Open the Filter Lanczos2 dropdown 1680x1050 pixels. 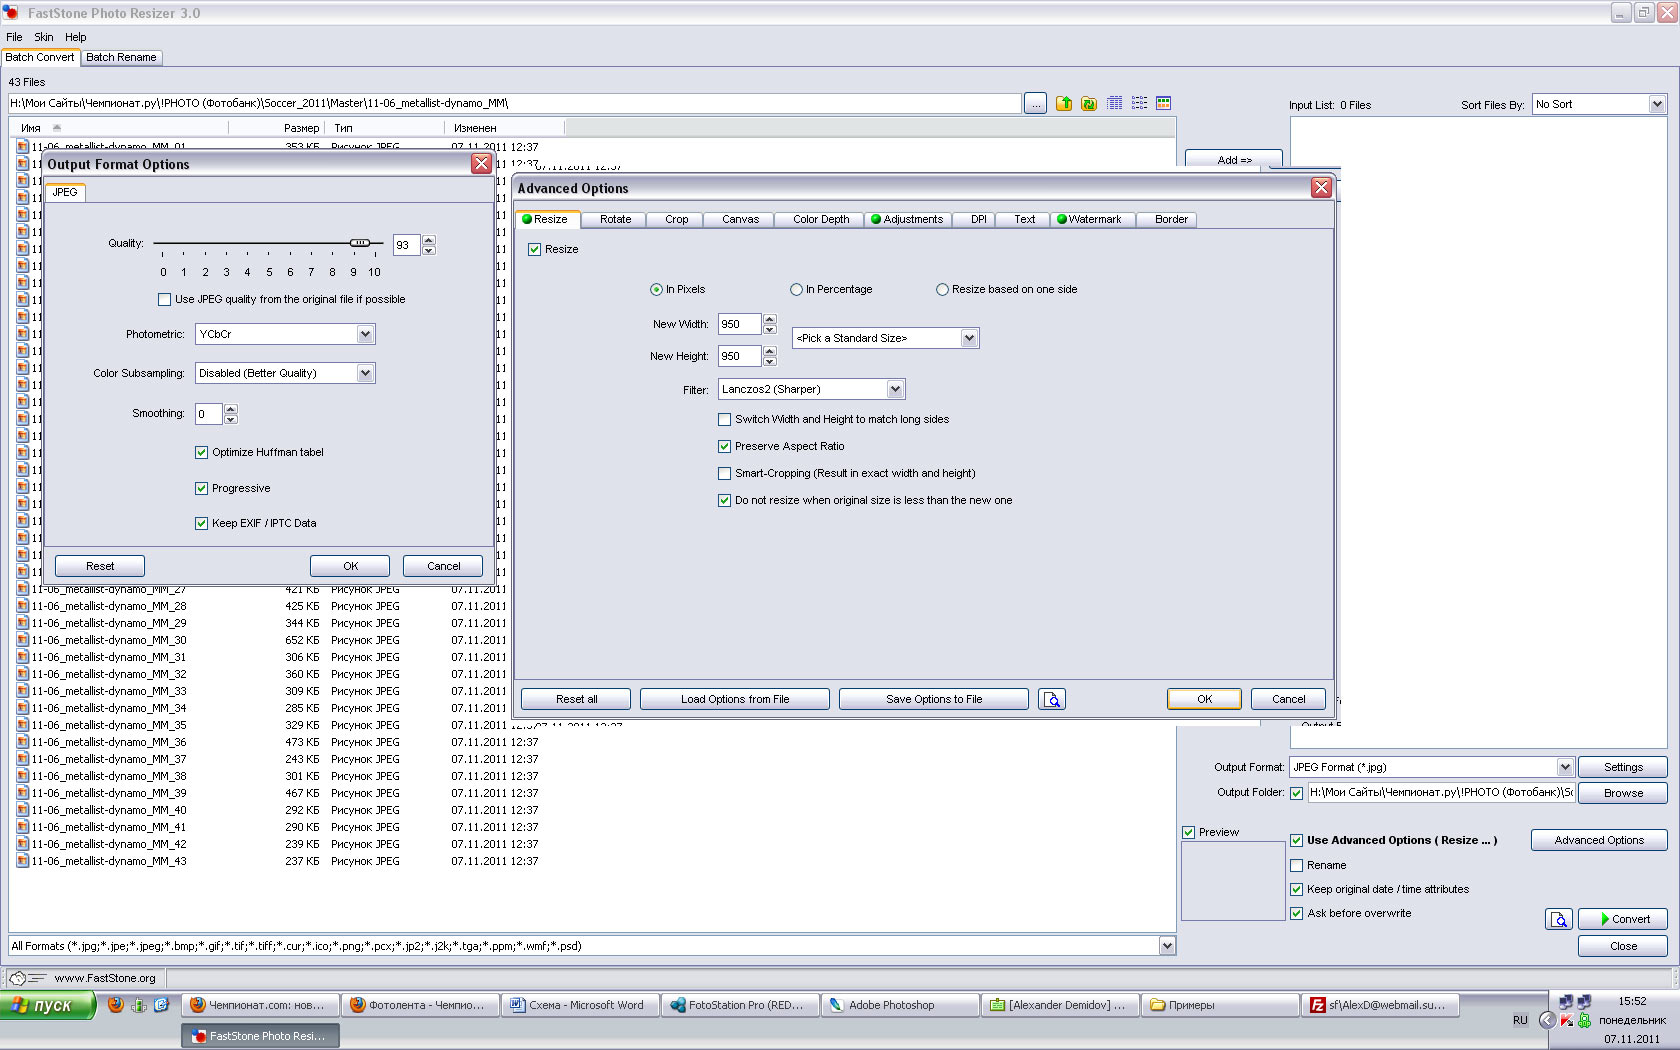pos(895,390)
